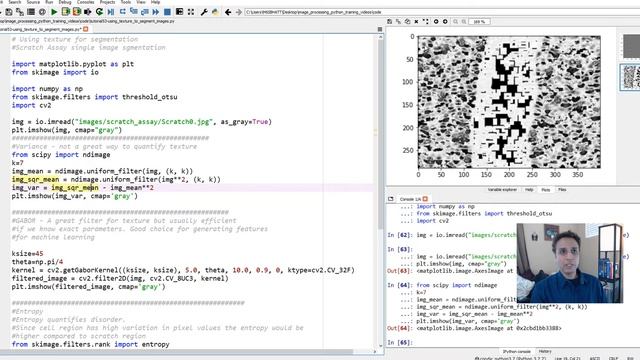Select the first plot thumbnail
640x360 pixels.
631,46
